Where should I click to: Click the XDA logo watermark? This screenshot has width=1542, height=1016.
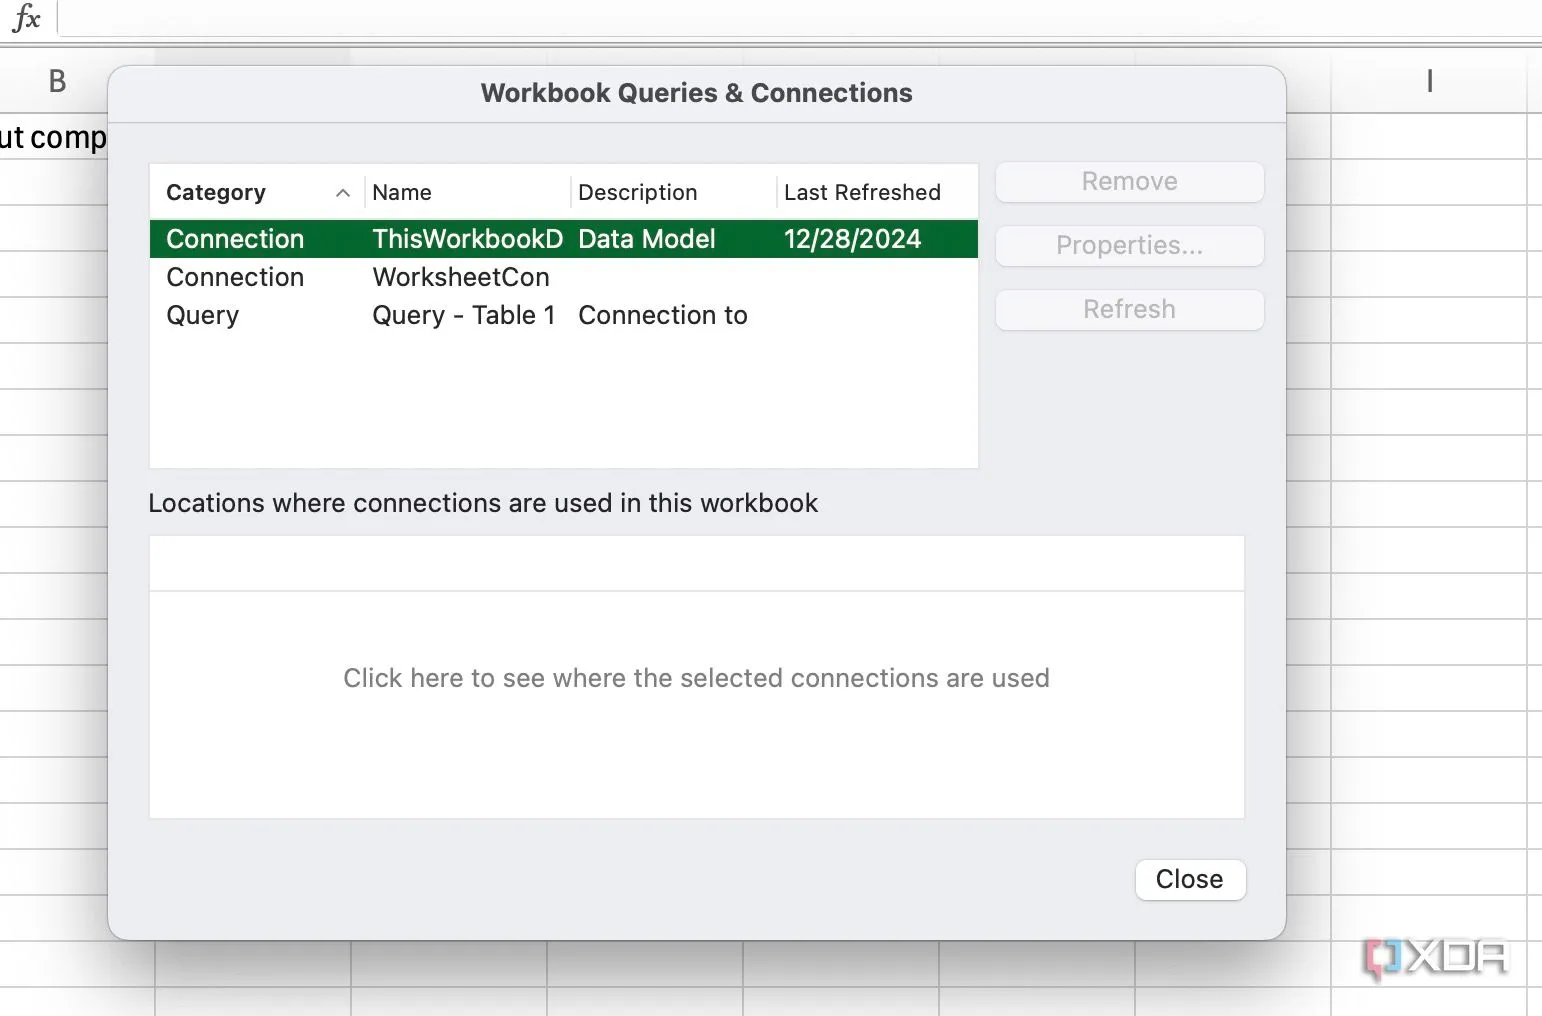coord(1436,958)
